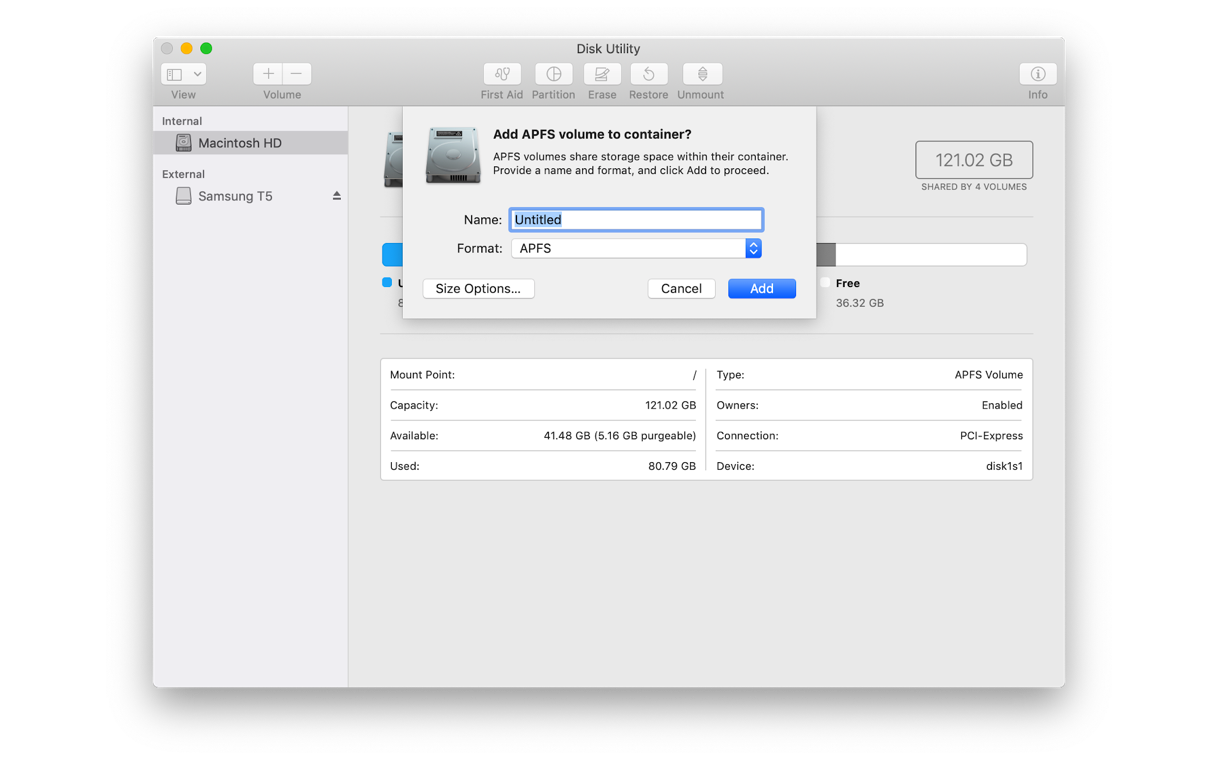Click the Samsung T5 drive icon
Viewport: 1216px width, 760px height.
[183, 196]
